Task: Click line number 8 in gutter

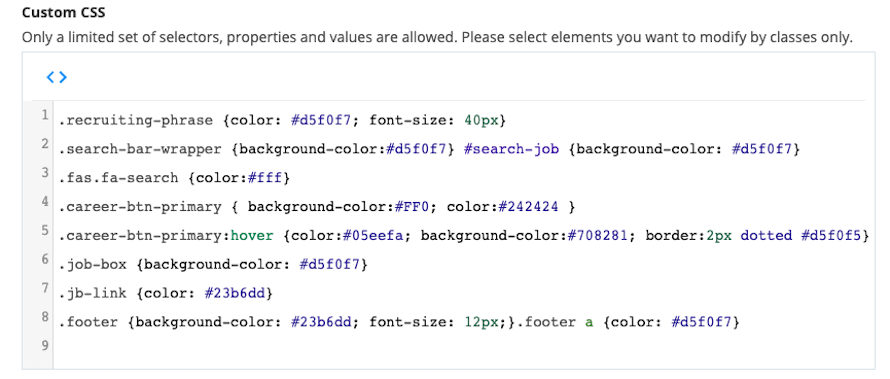Action: tap(44, 317)
